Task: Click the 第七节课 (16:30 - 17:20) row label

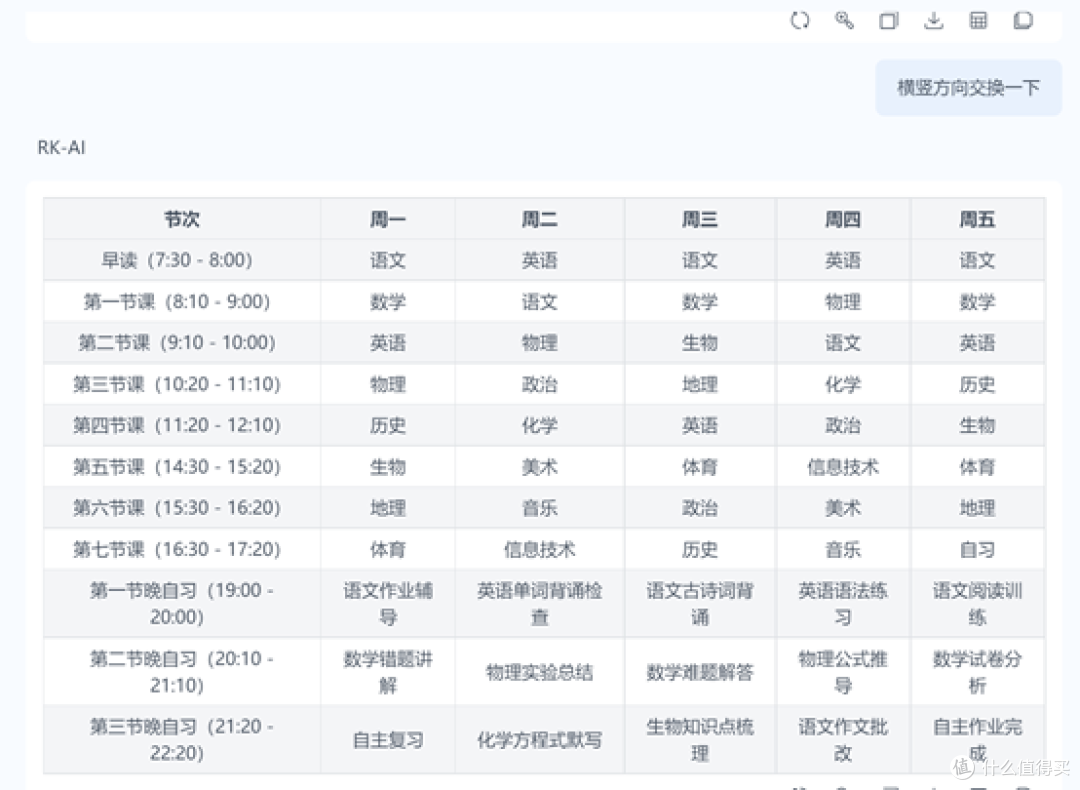Action: (x=177, y=550)
